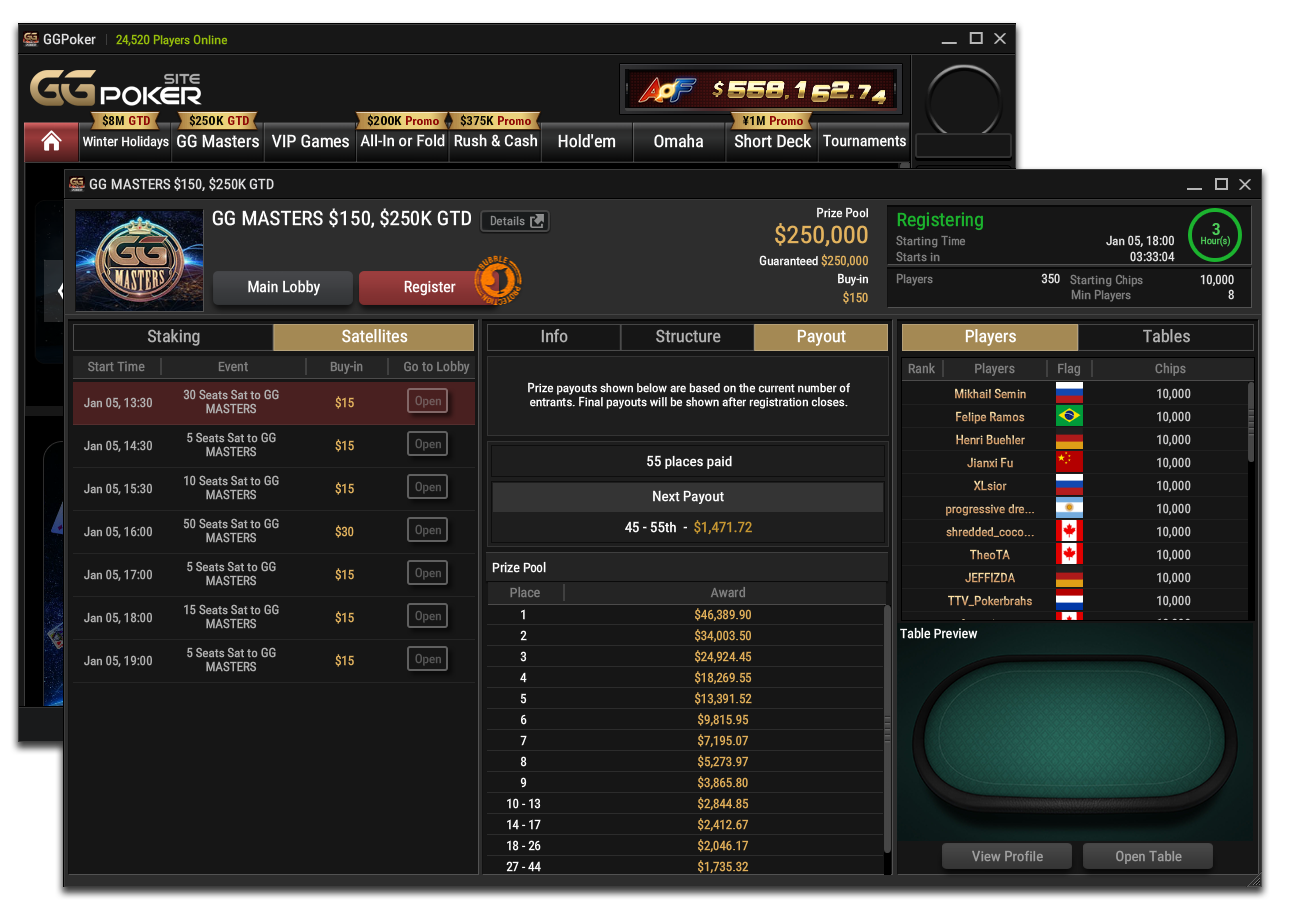Screen dimensions: 1300x920
Task: Select Short Deck in the navigation bar
Action: (x=772, y=142)
